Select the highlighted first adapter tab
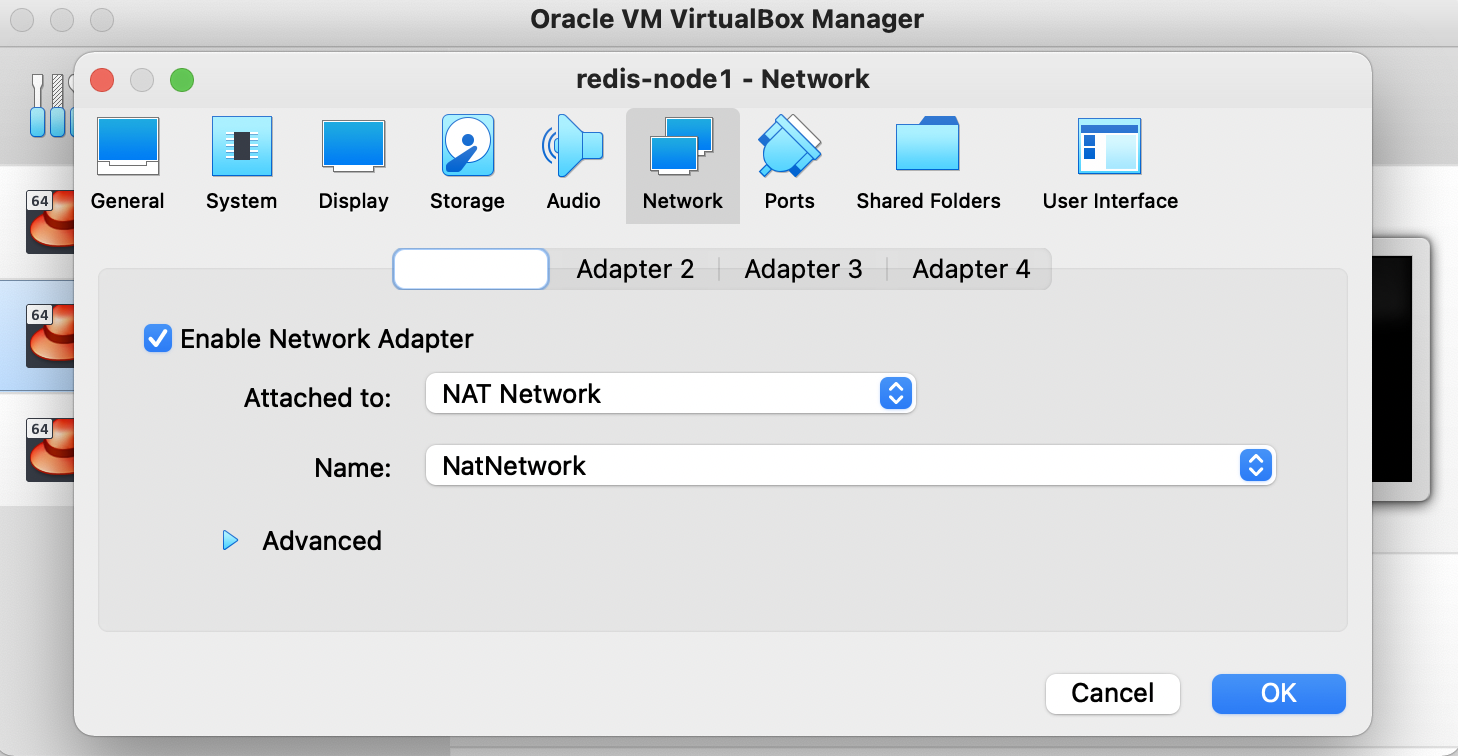 tap(471, 269)
